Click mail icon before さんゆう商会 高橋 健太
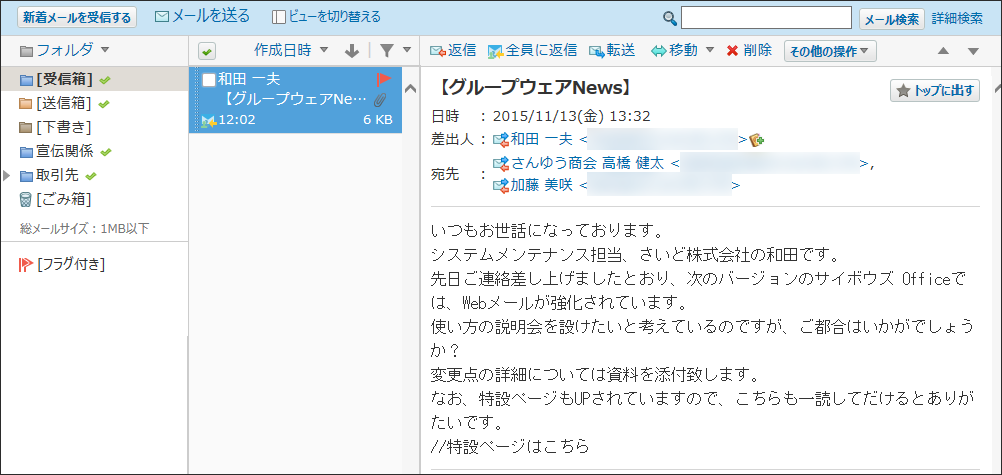1002x475 pixels. click(500, 163)
